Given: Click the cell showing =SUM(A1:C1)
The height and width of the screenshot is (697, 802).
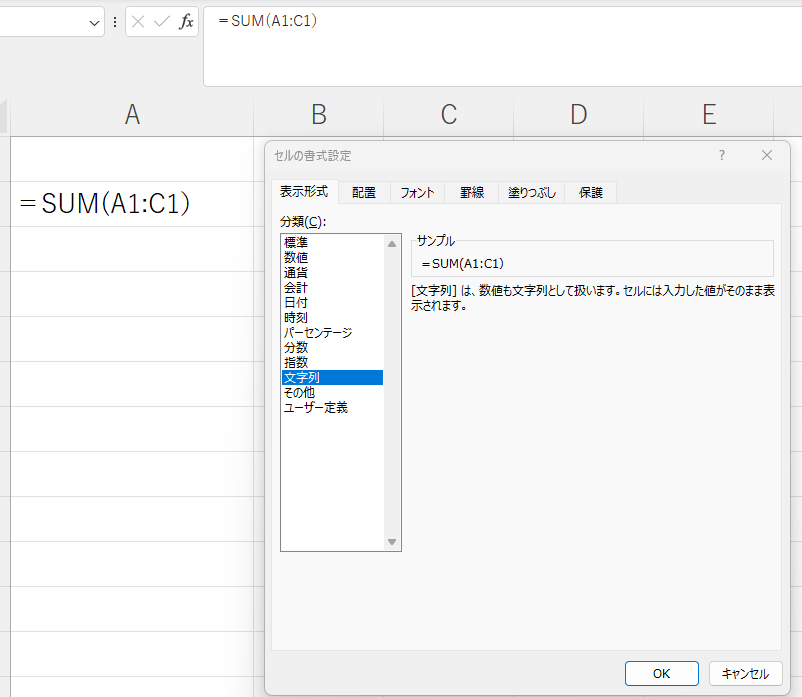Looking at the screenshot, I should (x=132, y=204).
